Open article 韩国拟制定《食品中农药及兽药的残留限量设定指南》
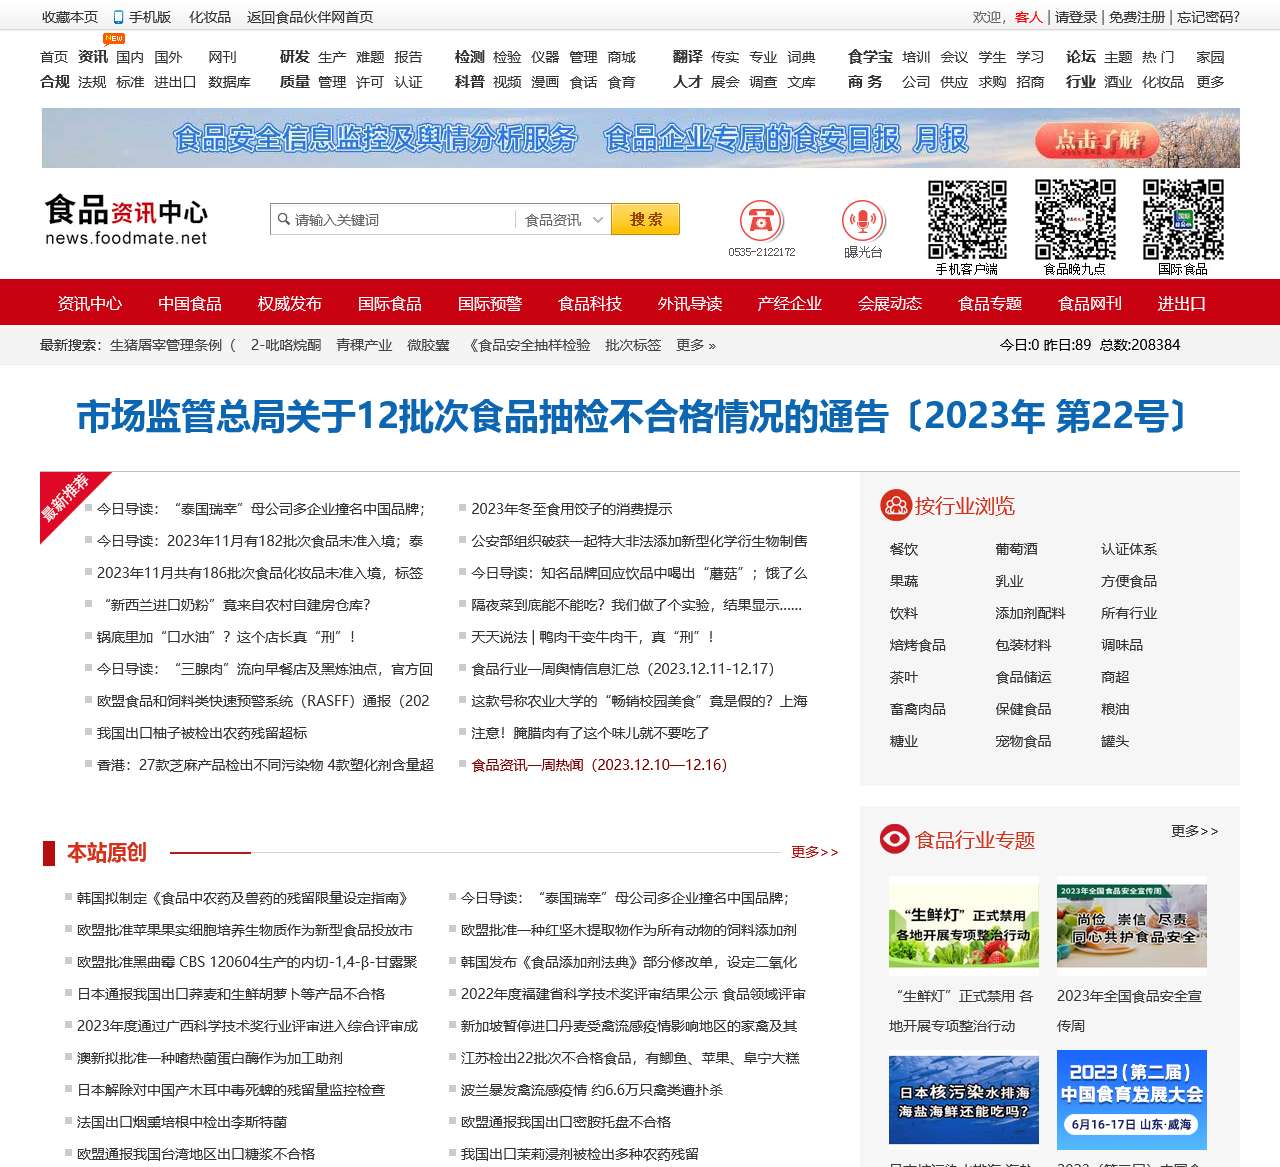Screen dimensions: 1280x1167 click(242, 898)
